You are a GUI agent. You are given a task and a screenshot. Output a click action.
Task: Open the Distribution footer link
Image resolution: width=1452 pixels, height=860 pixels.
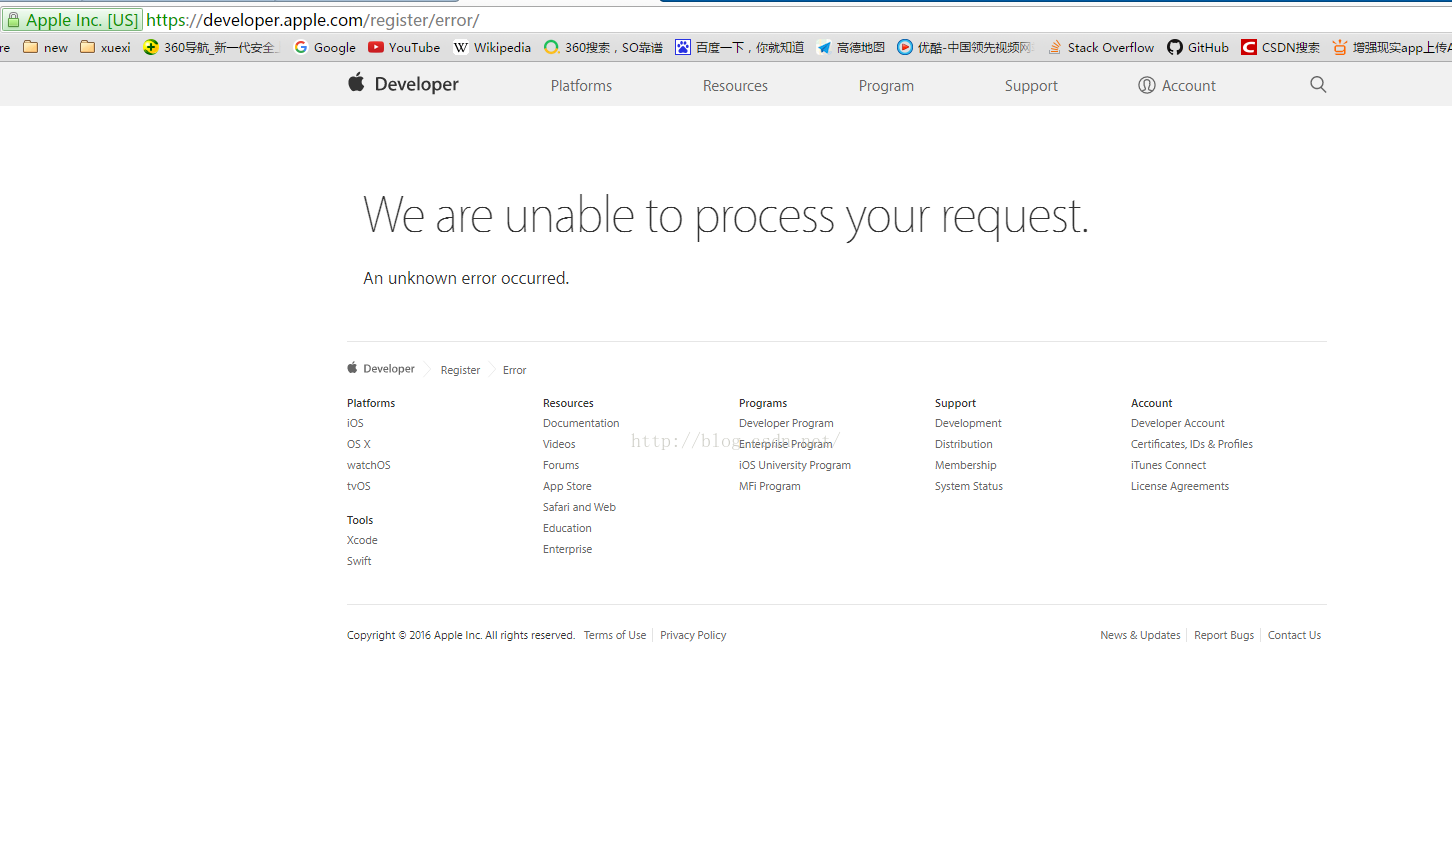coord(964,444)
